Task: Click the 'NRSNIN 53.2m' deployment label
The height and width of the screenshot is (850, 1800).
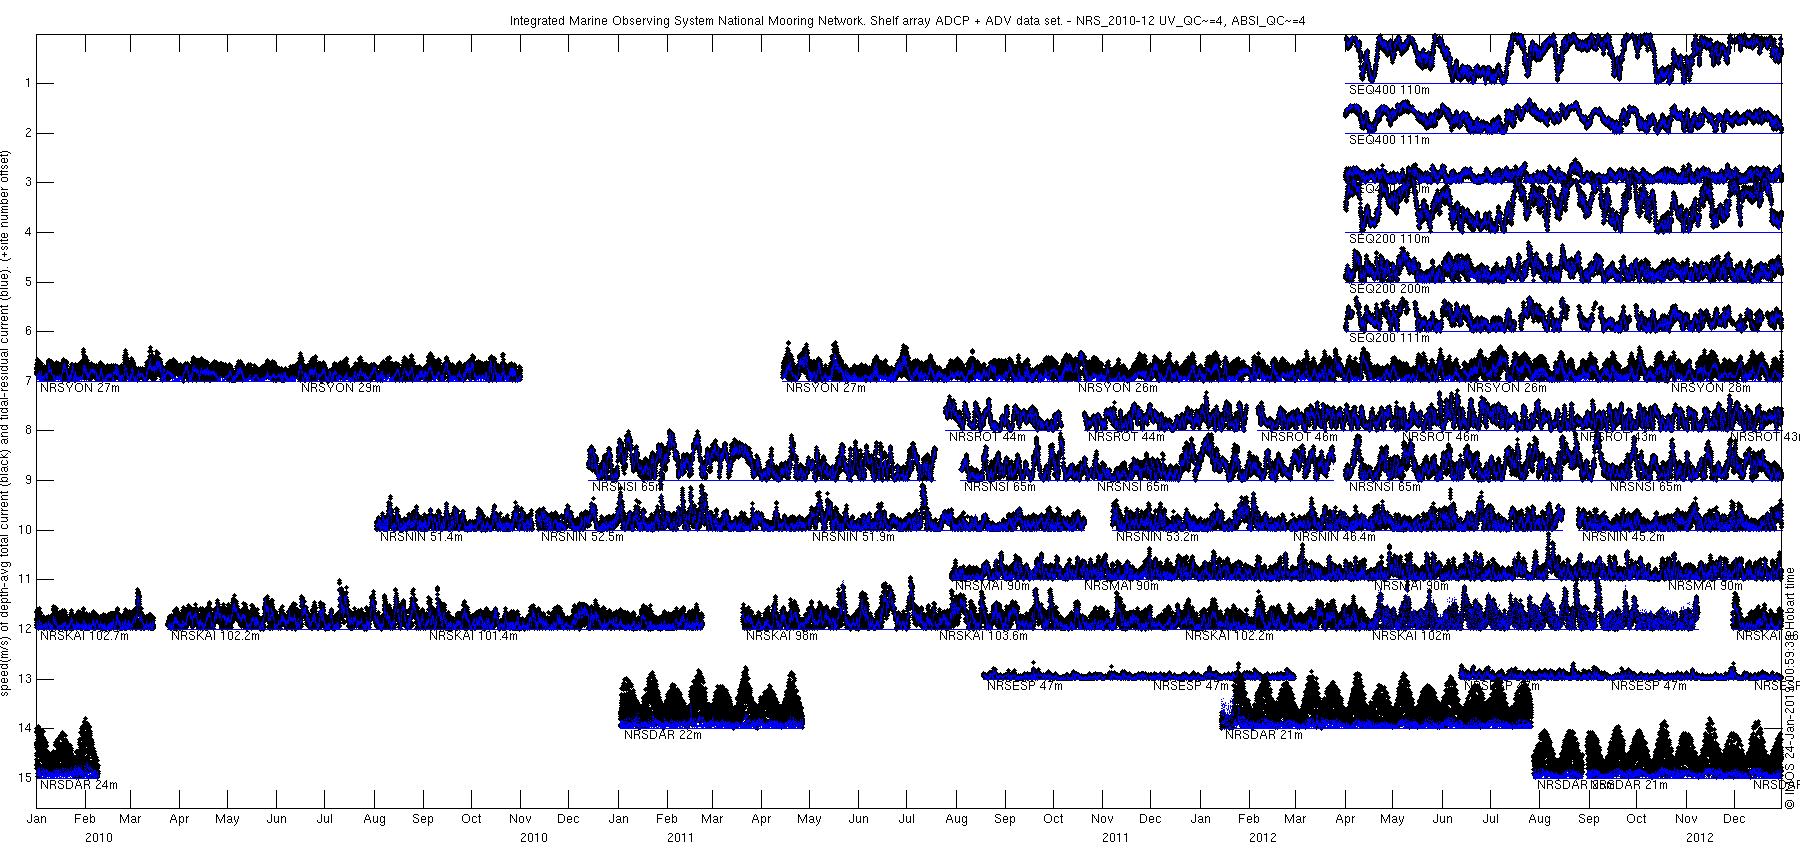Action: [1157, 537]
